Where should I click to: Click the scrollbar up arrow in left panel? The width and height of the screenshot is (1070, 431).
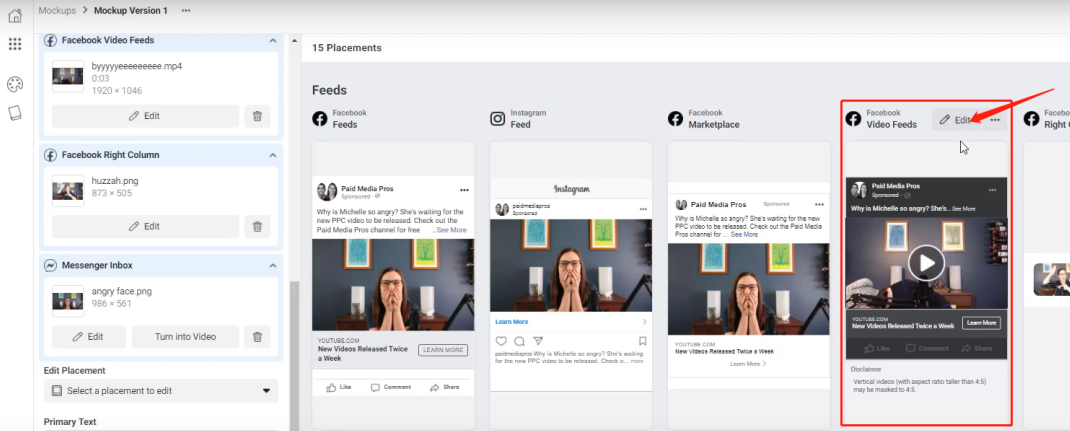click(295, 40)
